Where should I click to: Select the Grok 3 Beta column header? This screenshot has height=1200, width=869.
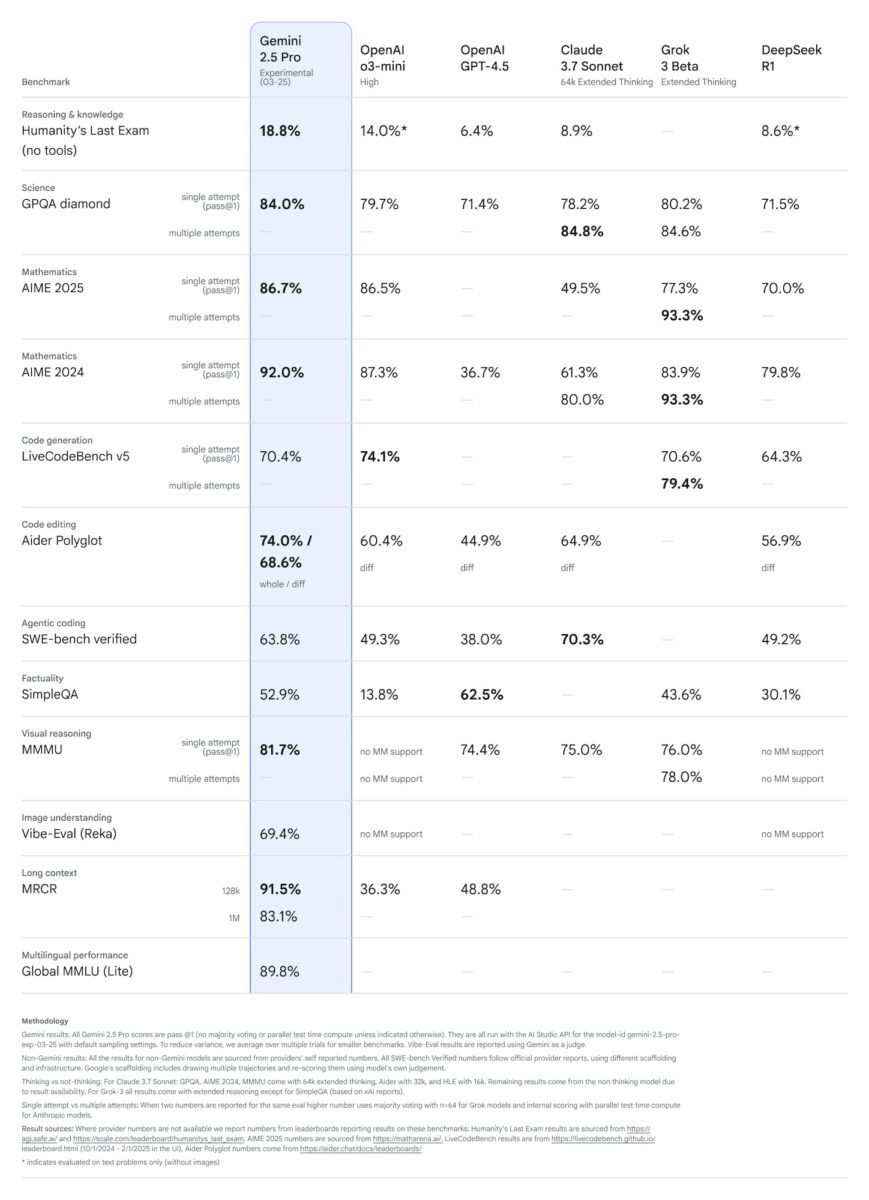pyautogui.click(x=698, y=64)
